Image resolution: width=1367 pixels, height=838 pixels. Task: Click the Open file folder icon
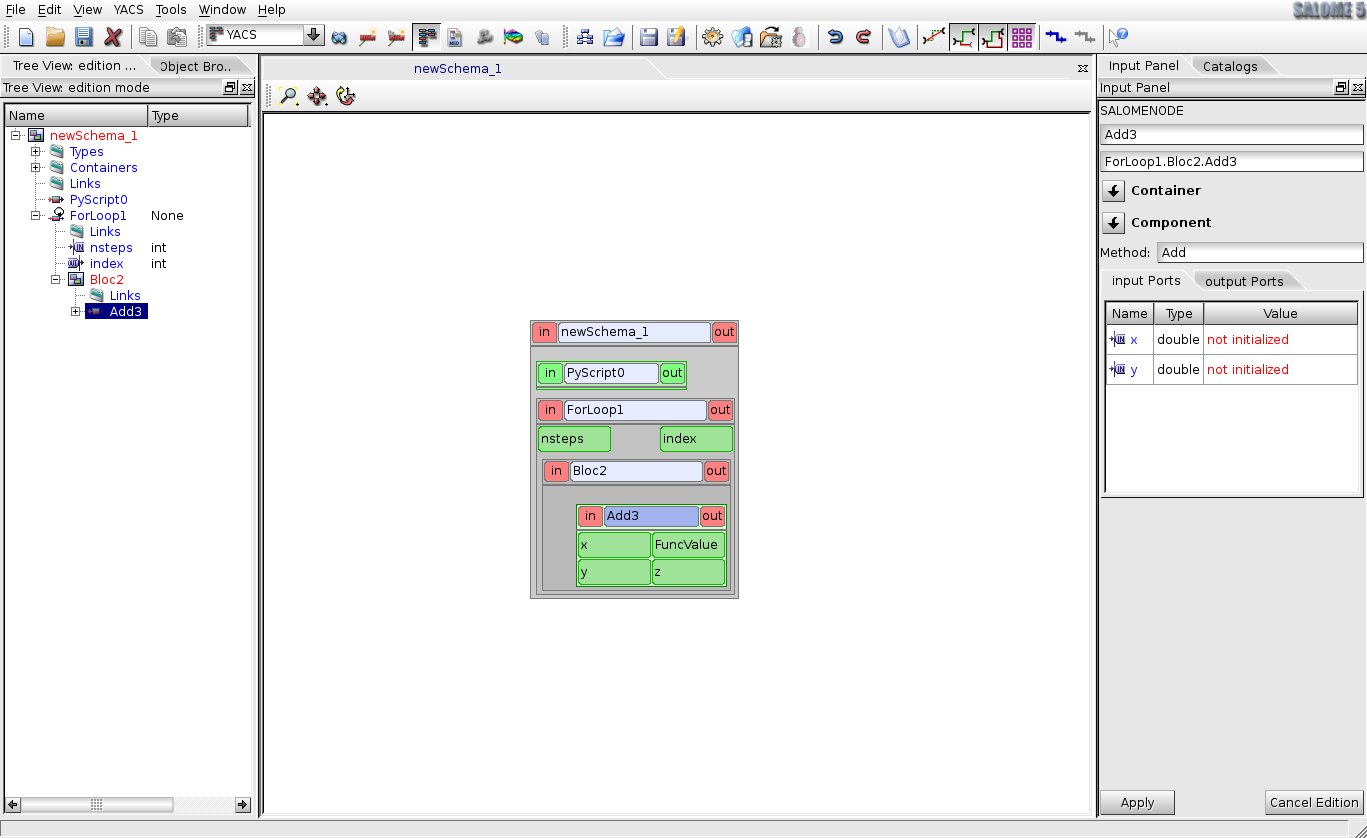click(56, 37)
